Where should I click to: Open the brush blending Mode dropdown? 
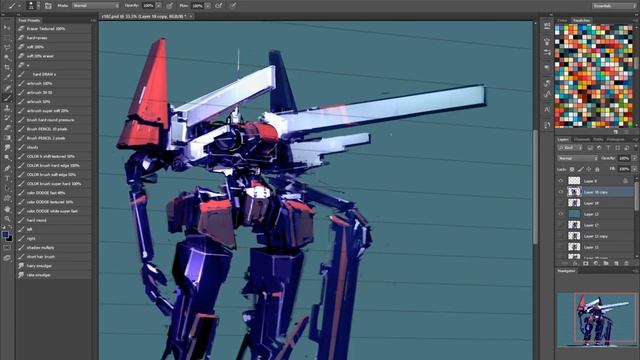pos(96,6)
